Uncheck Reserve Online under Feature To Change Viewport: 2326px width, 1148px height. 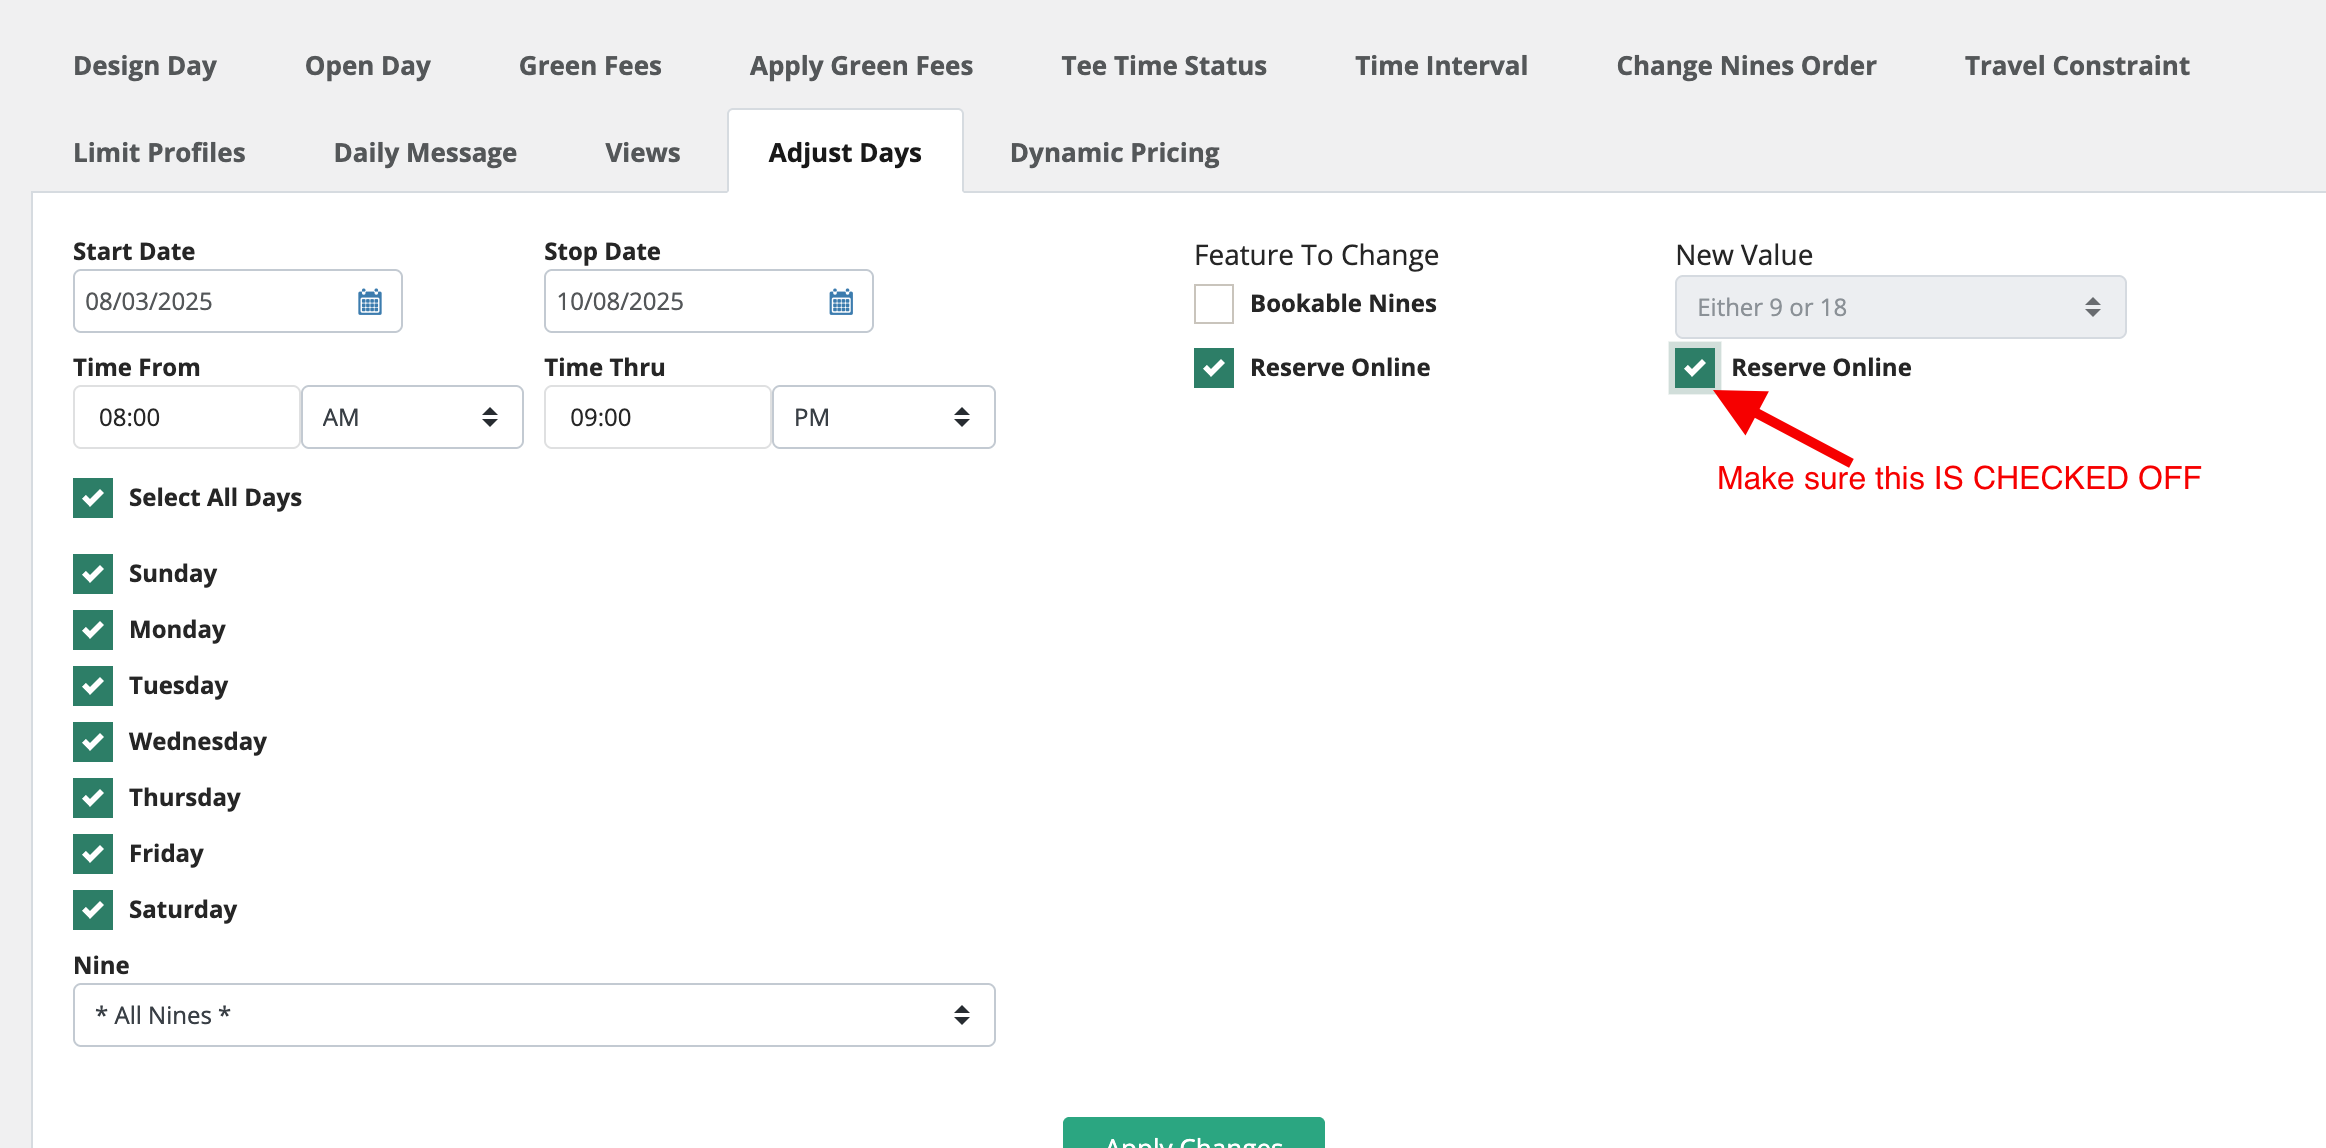[1214, 368]
